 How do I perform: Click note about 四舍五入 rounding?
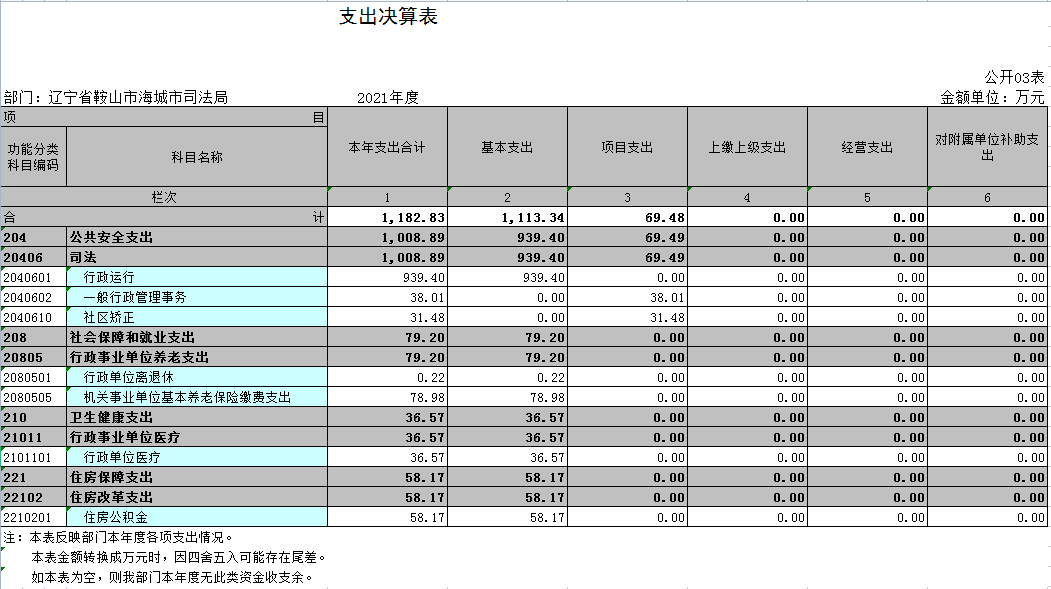pyautogui.click(x=179, y=558)
